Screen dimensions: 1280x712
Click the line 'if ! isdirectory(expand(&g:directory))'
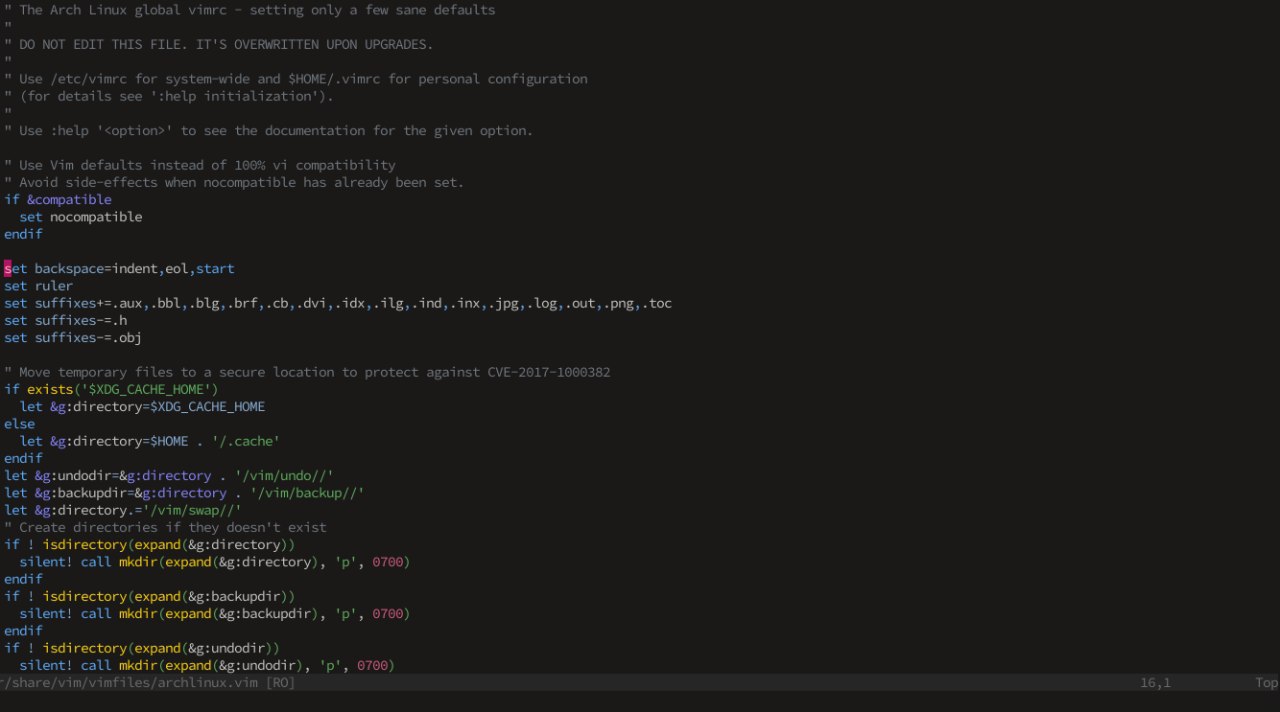150,545
